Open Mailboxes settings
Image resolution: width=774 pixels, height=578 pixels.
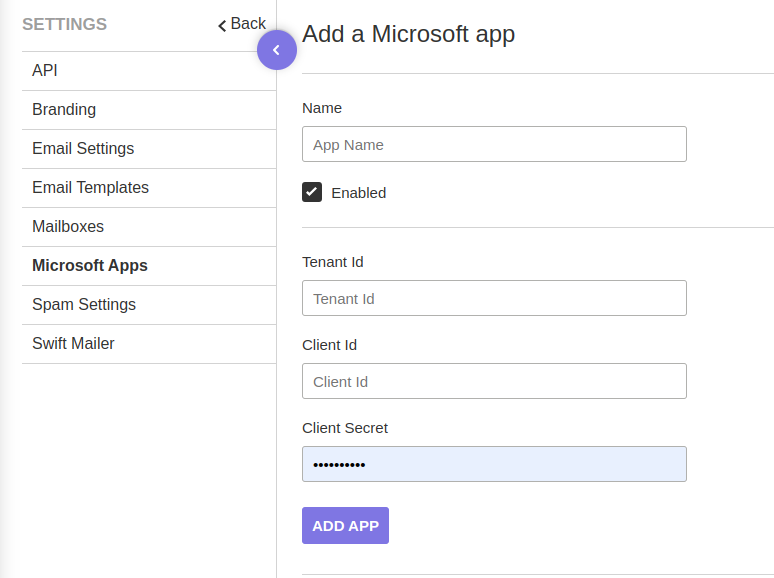pos(149,227)
